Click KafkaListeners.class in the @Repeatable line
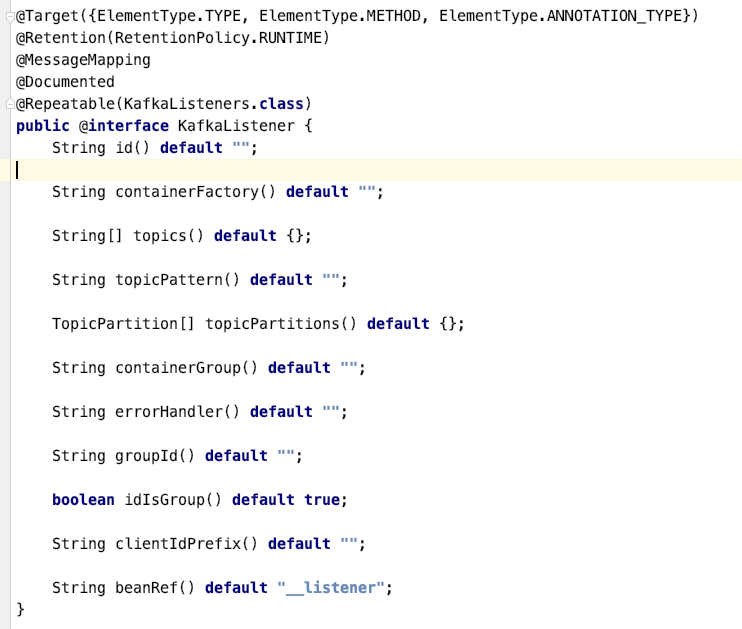742x629 pixels. click(x=213, y=104)
